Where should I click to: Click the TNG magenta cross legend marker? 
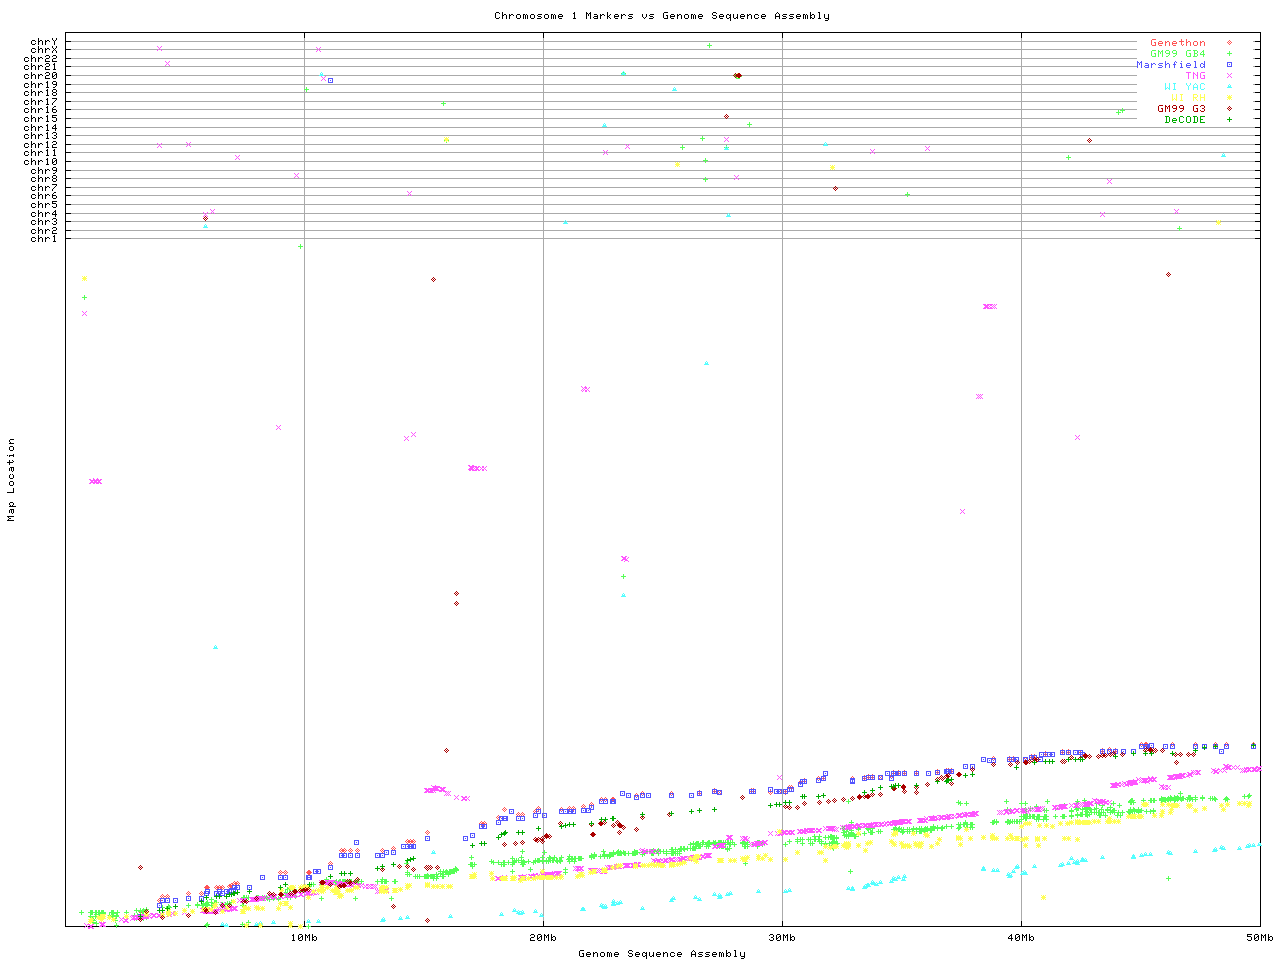1229,76
